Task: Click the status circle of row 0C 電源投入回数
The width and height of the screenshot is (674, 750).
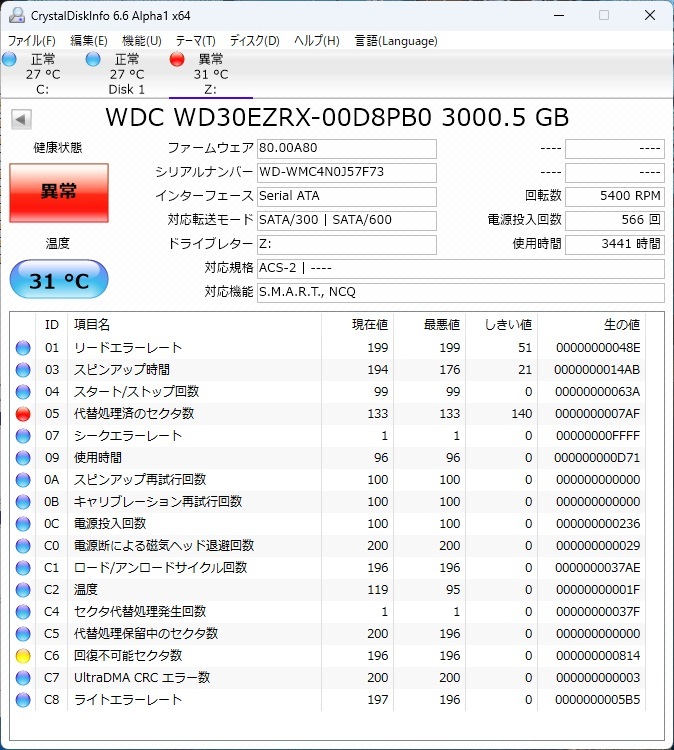Action: [23, 524]
